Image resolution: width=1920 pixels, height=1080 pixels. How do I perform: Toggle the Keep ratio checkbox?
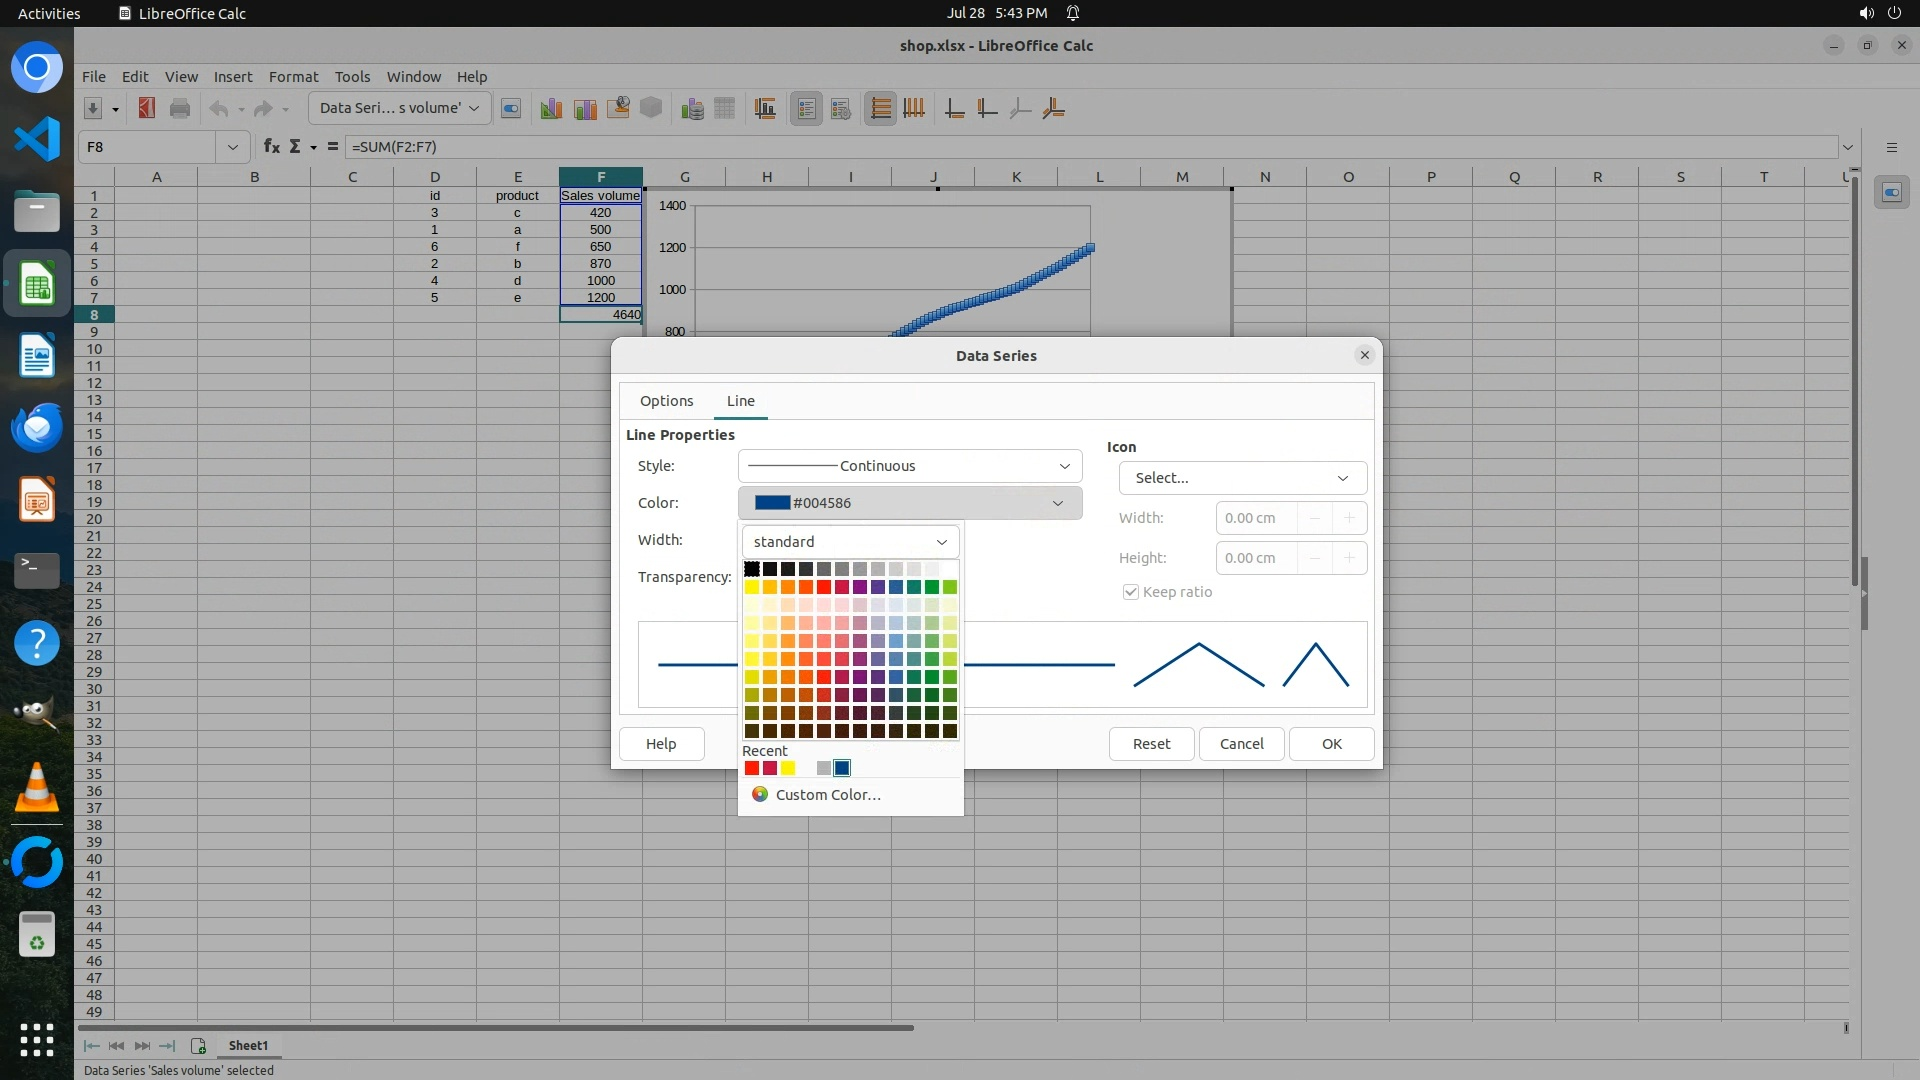tap(1131, 592)
